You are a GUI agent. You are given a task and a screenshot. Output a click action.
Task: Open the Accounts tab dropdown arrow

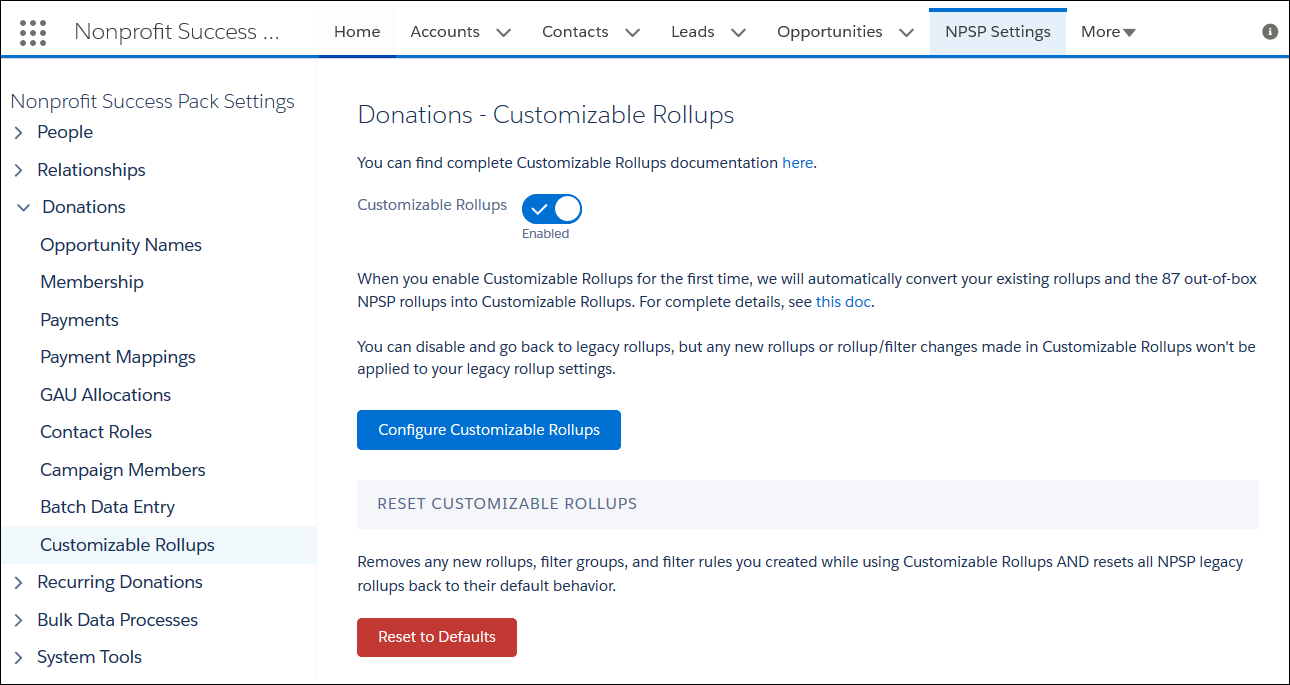point(504,32)
